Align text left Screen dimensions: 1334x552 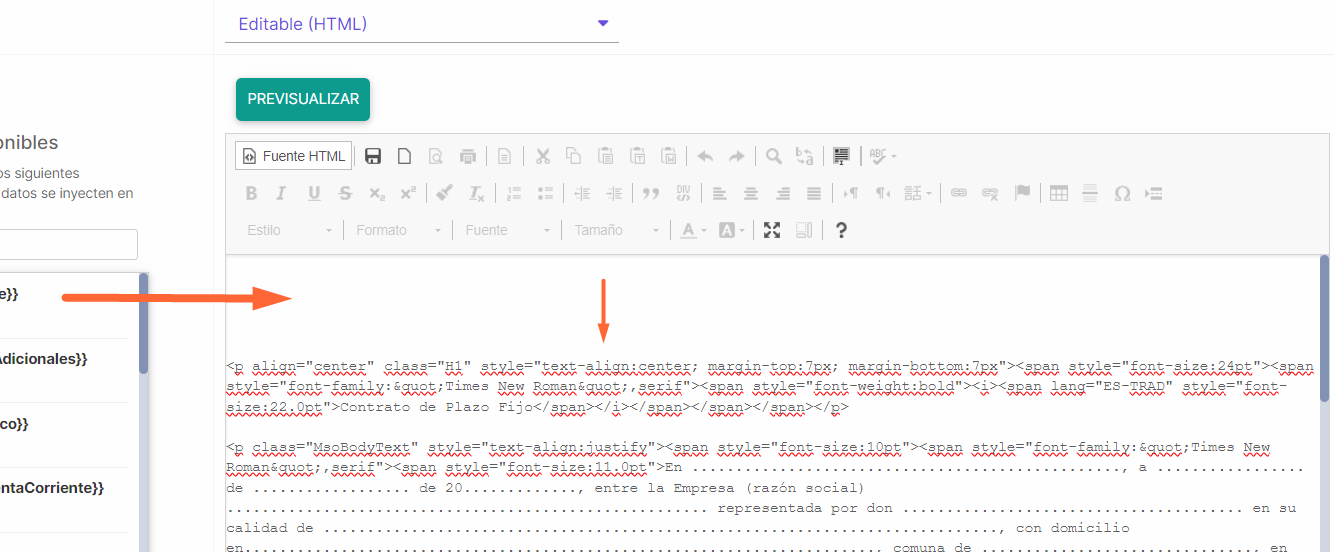coord(720,193)
